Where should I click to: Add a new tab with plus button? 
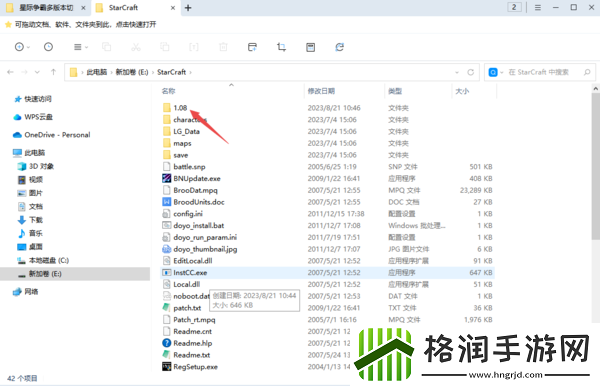[x=188, y=8]
